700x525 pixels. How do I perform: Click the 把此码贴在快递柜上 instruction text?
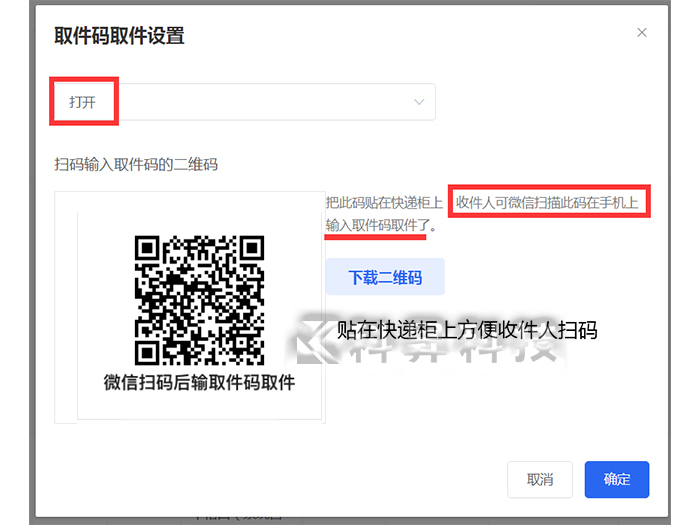pos(384,203)
